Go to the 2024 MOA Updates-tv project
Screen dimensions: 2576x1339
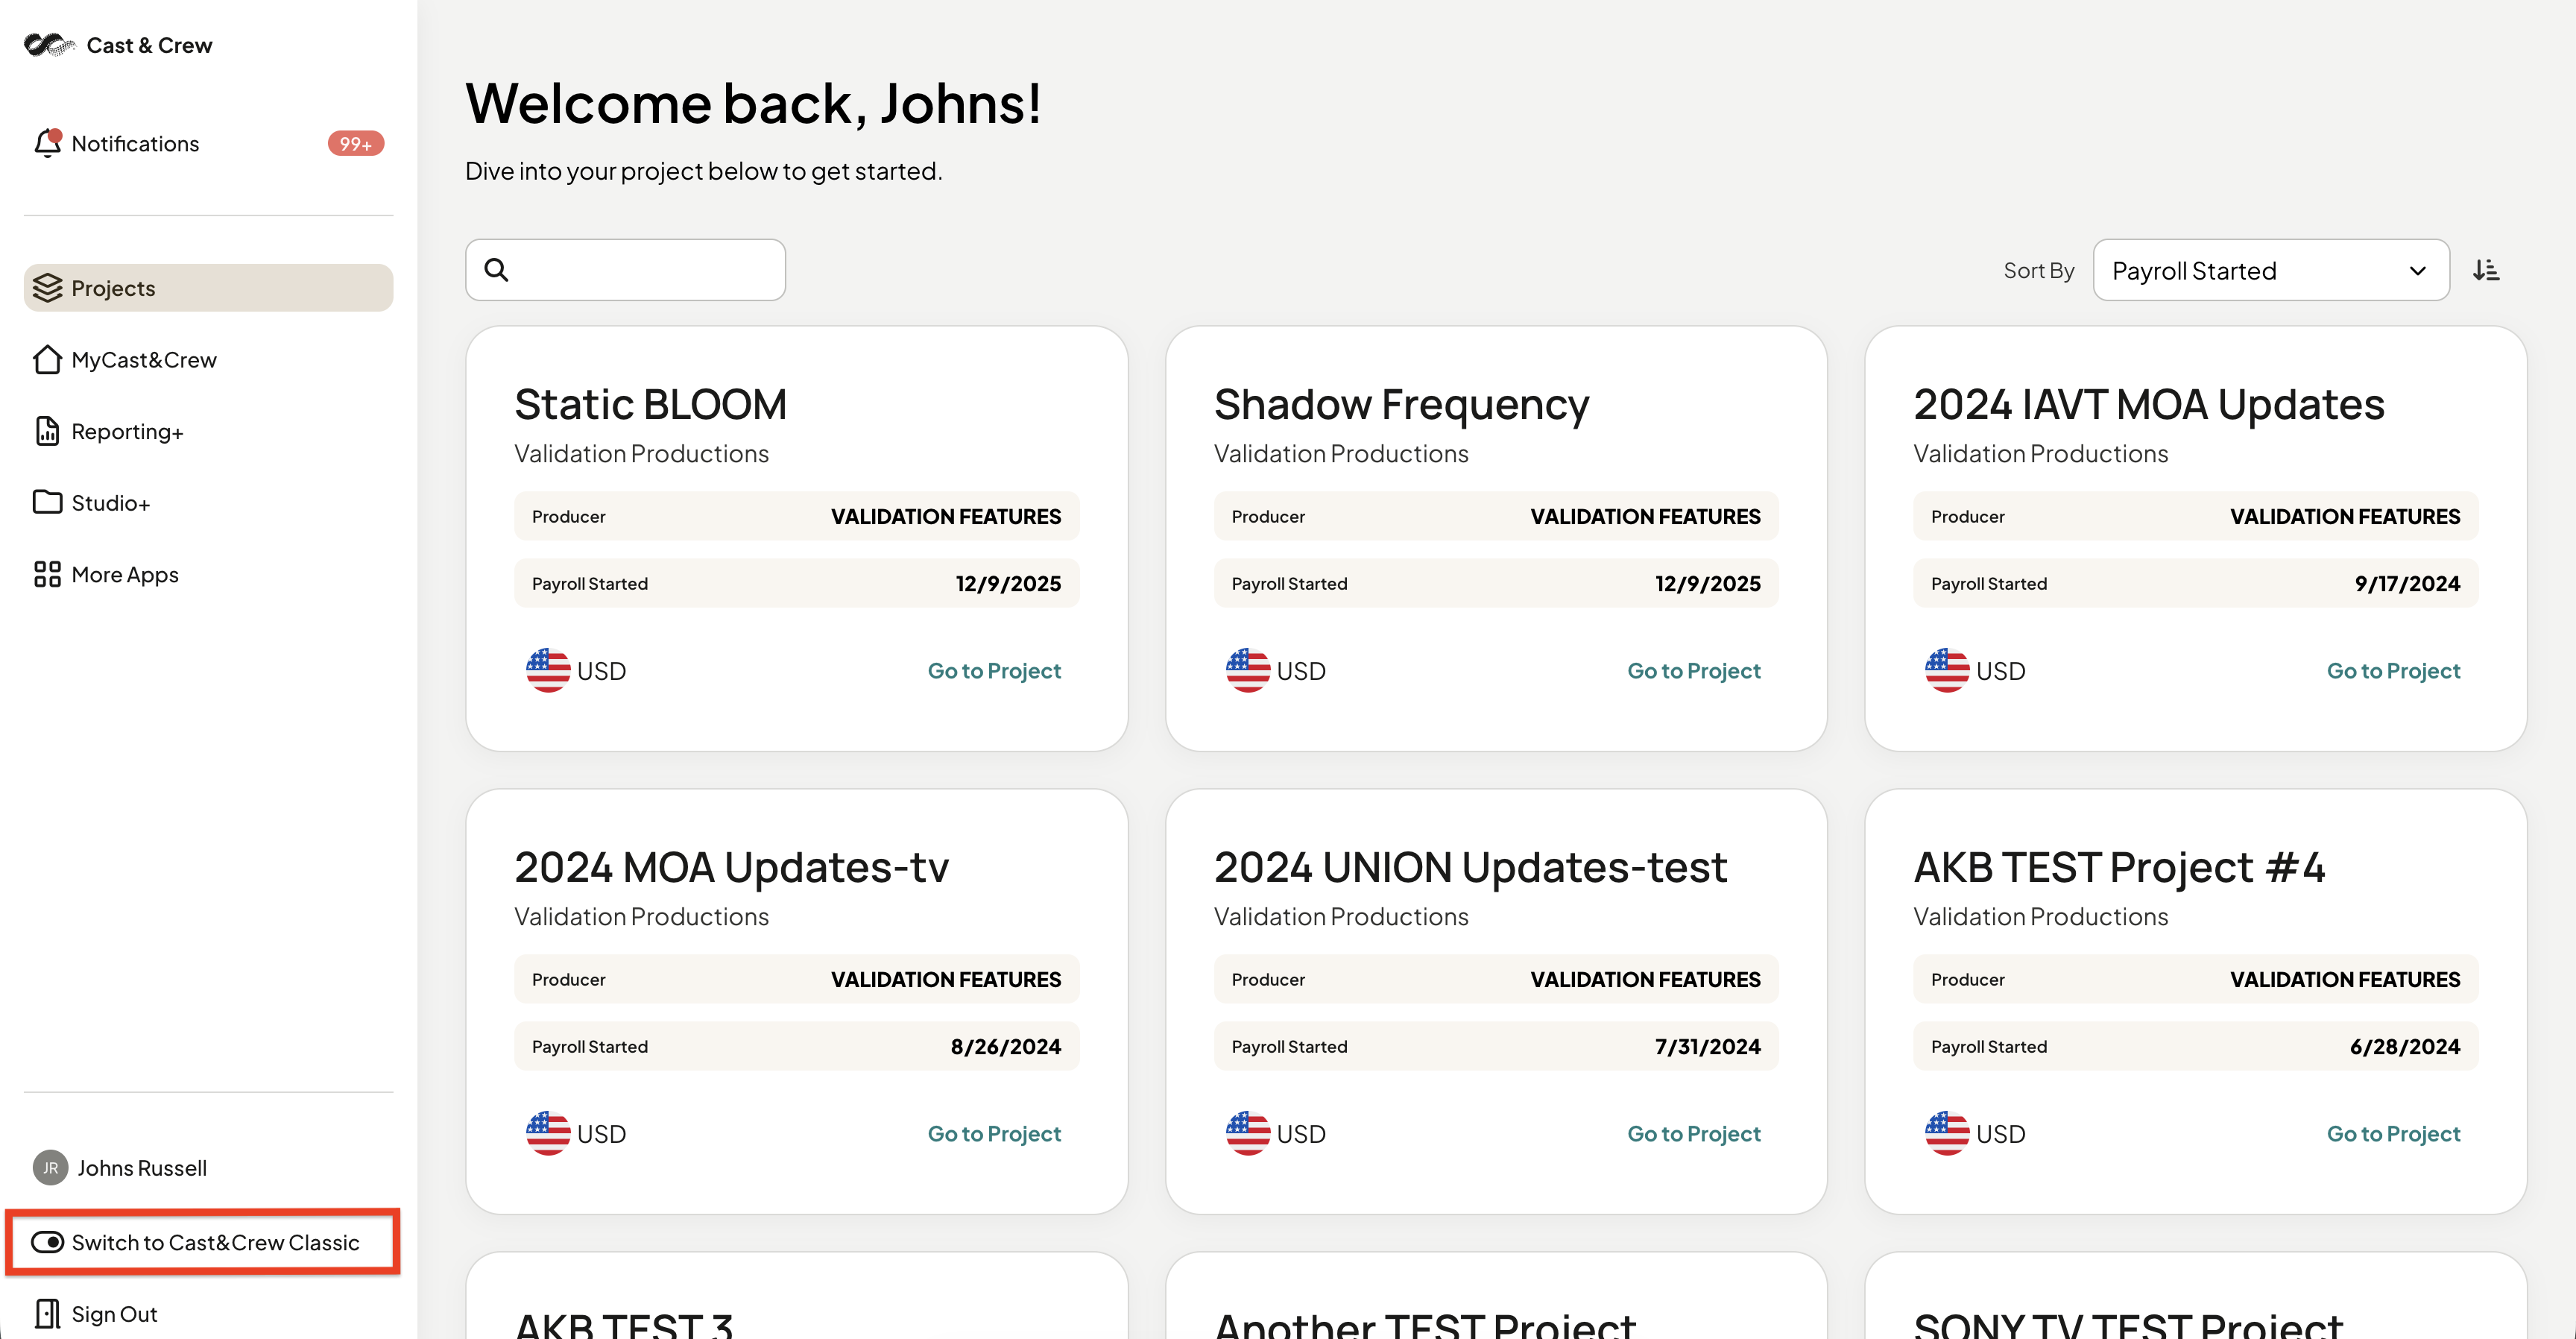(994, 1133)
